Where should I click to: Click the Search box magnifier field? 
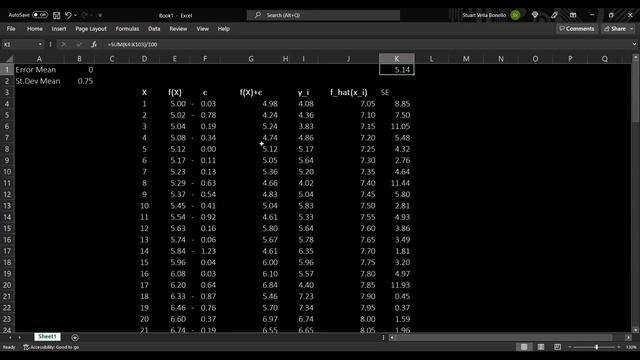coord(323,15)
